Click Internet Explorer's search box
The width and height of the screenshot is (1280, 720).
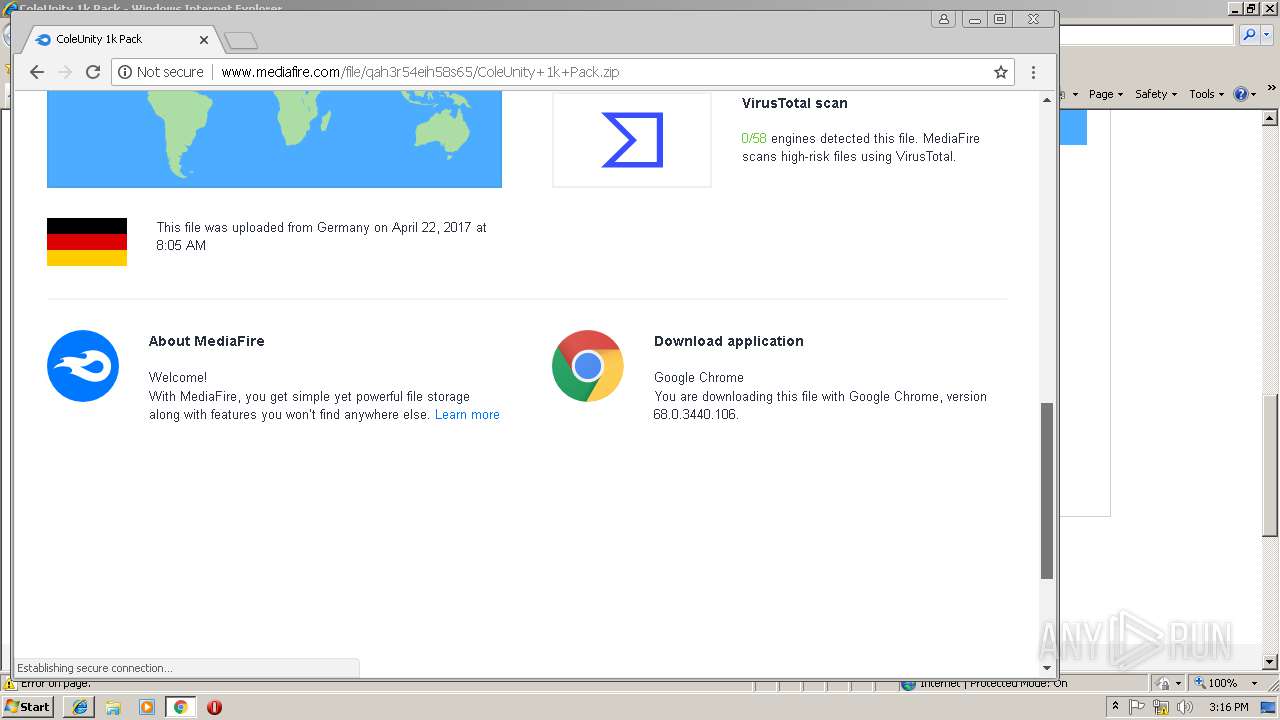(x=1146, y=35)
